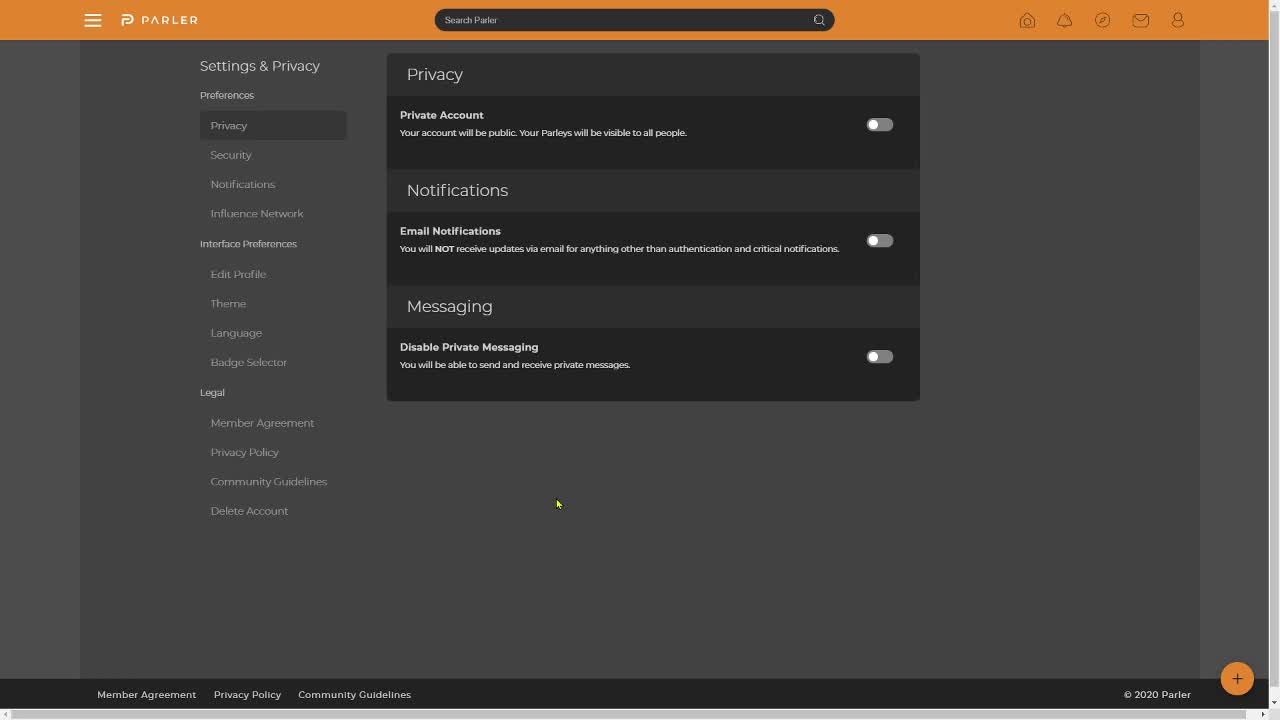Open the profile user icon
Viewport: 1280px width, 720px height.
click(x=1178, y=20)
